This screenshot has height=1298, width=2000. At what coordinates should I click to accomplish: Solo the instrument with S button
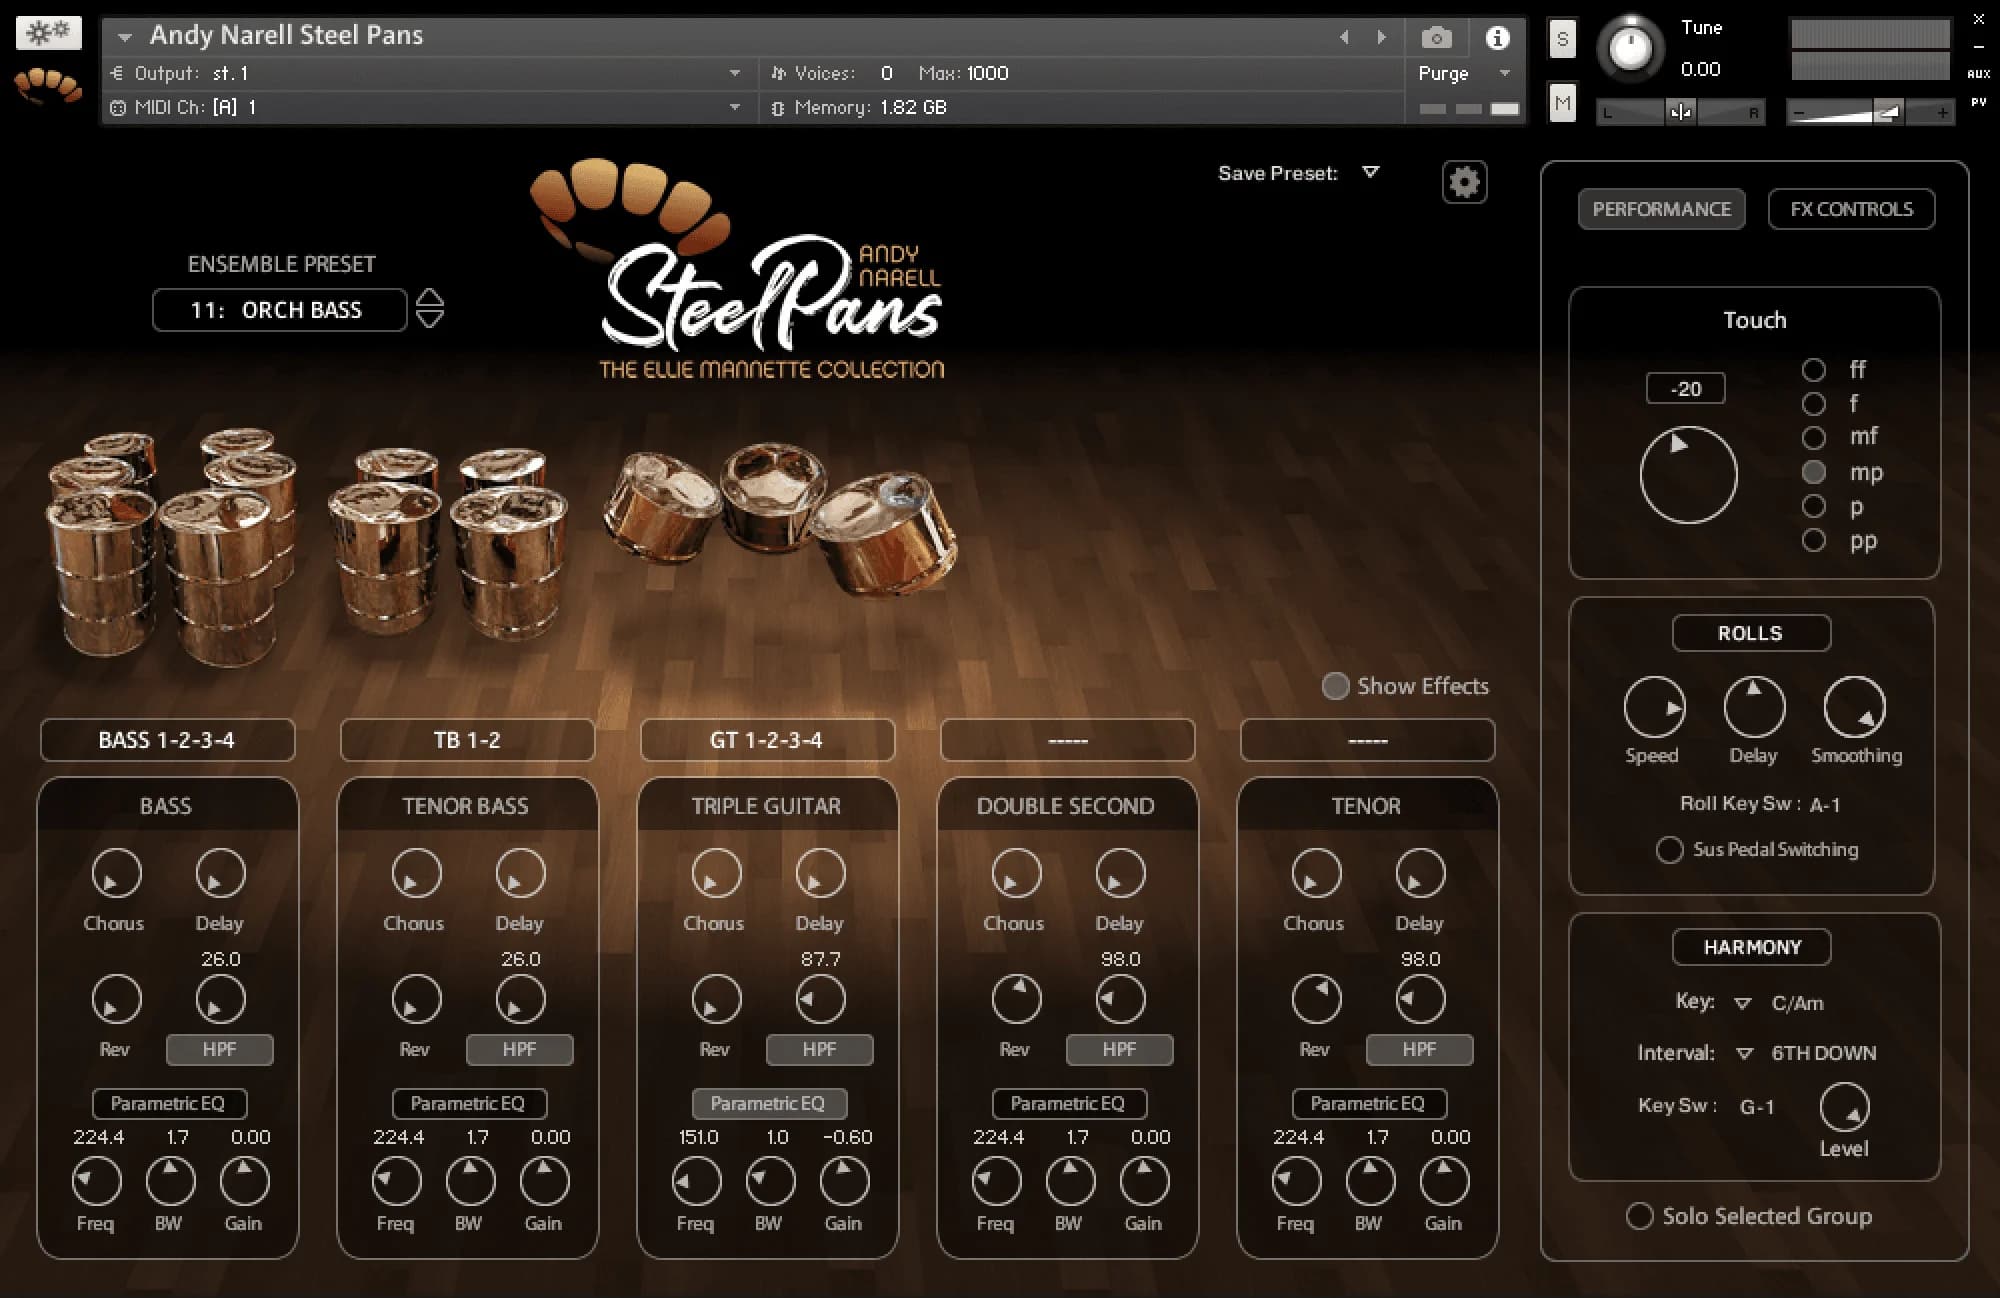point(1562,40)
